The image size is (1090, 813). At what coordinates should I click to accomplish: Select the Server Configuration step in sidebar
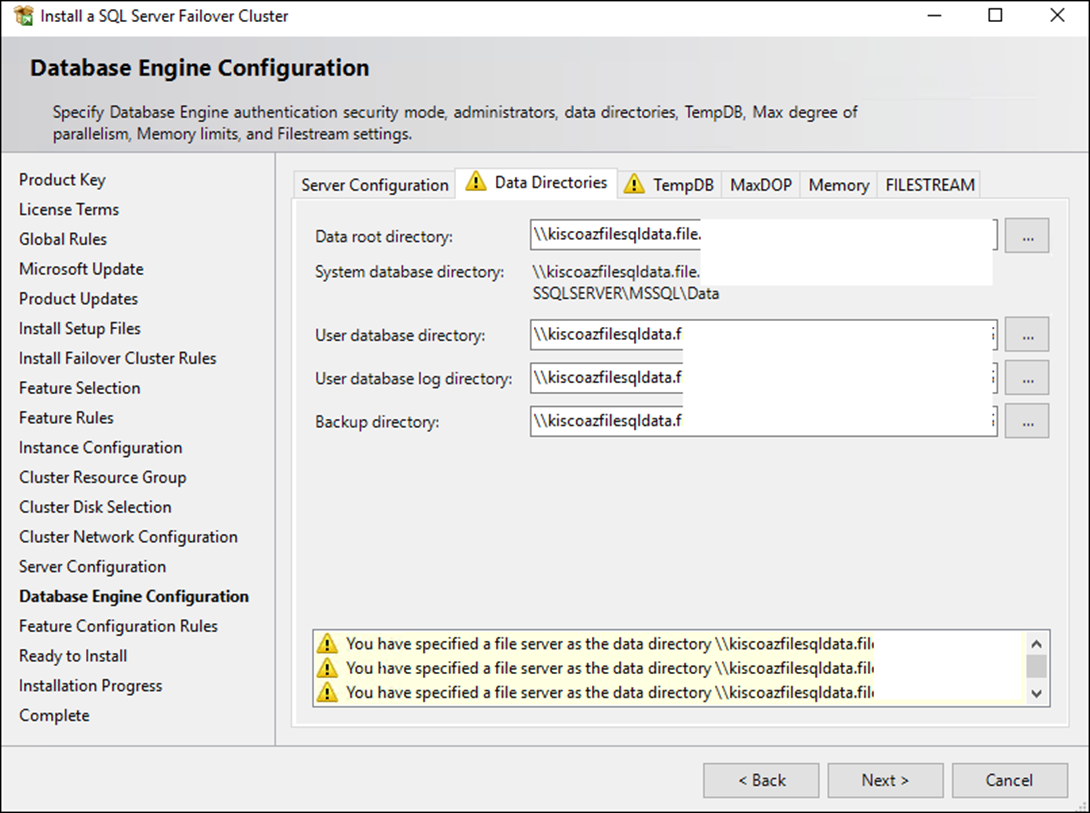pyautogui.click(x=92, y=567)
